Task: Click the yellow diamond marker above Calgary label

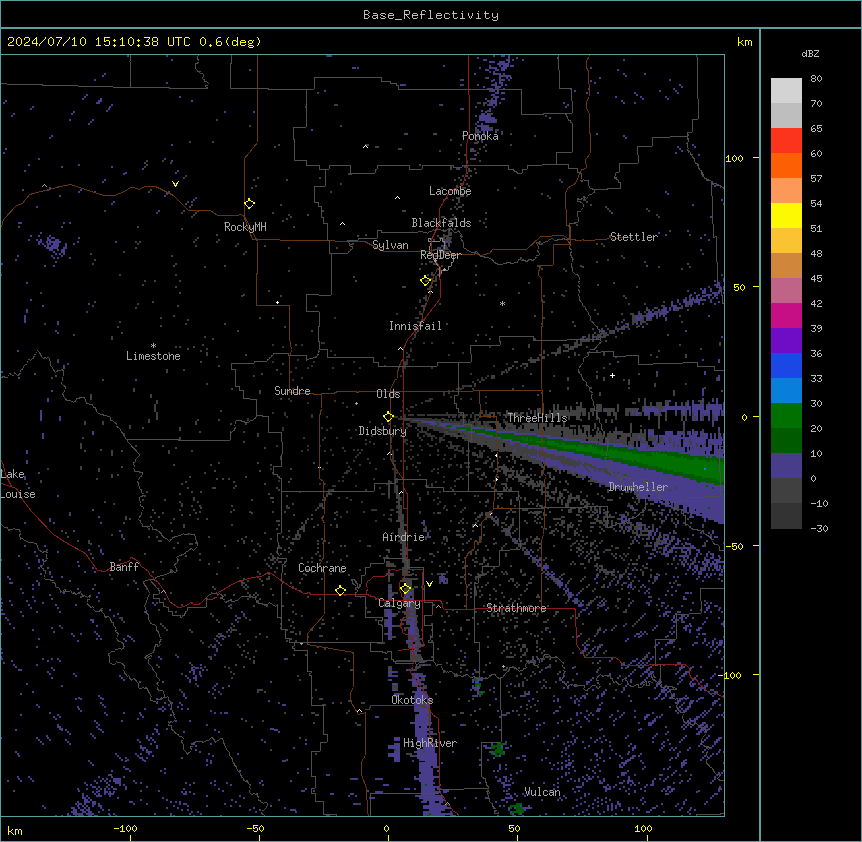Action: [405, 589]
